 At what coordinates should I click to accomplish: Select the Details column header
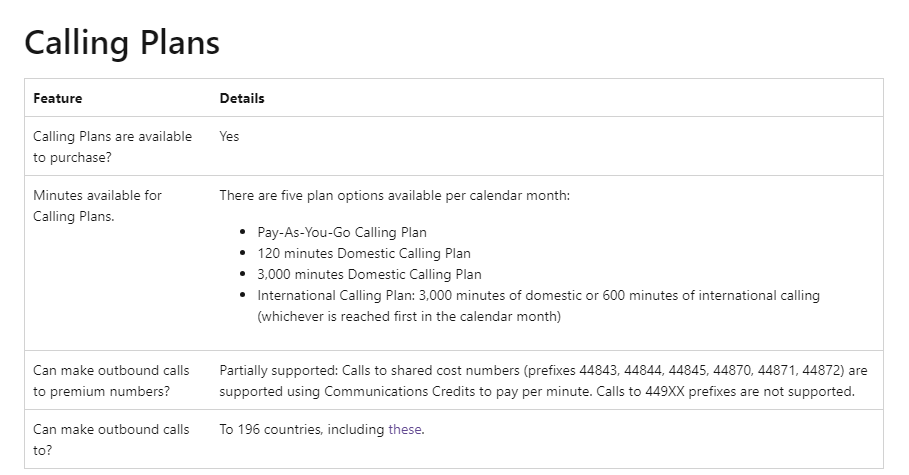[x=242, y=98]
